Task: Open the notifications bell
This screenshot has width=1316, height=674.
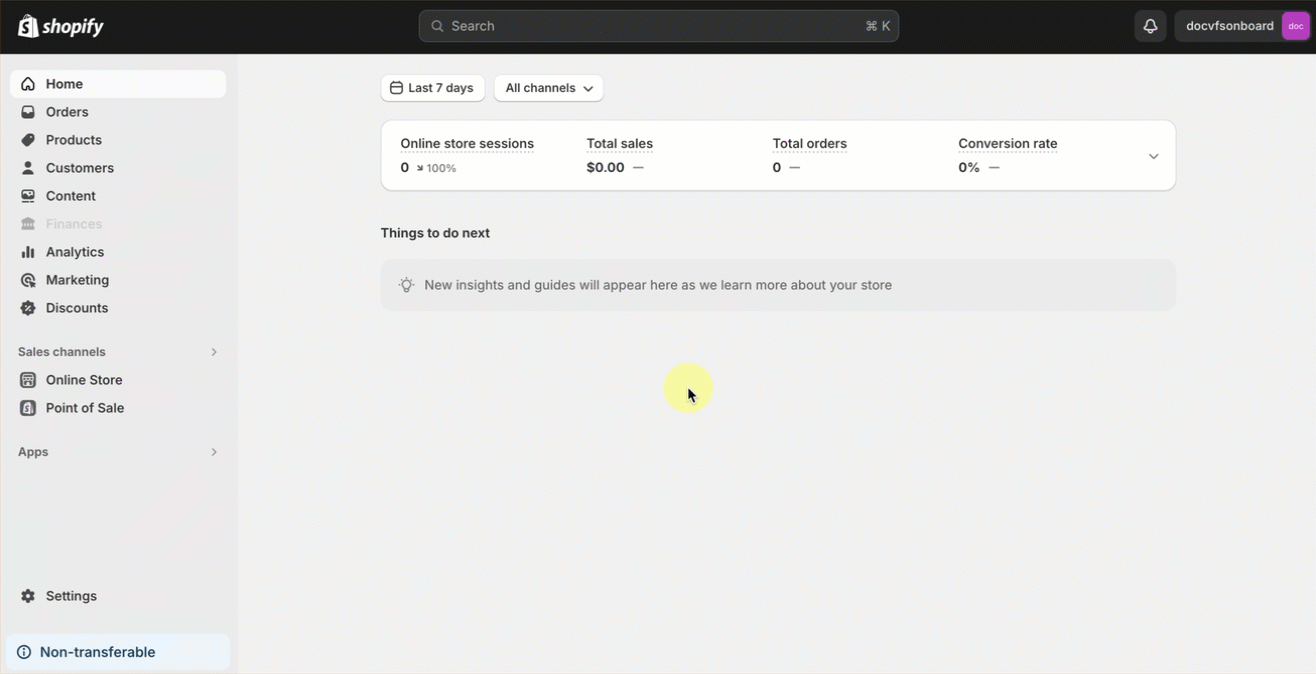Action: (1150, 26)
